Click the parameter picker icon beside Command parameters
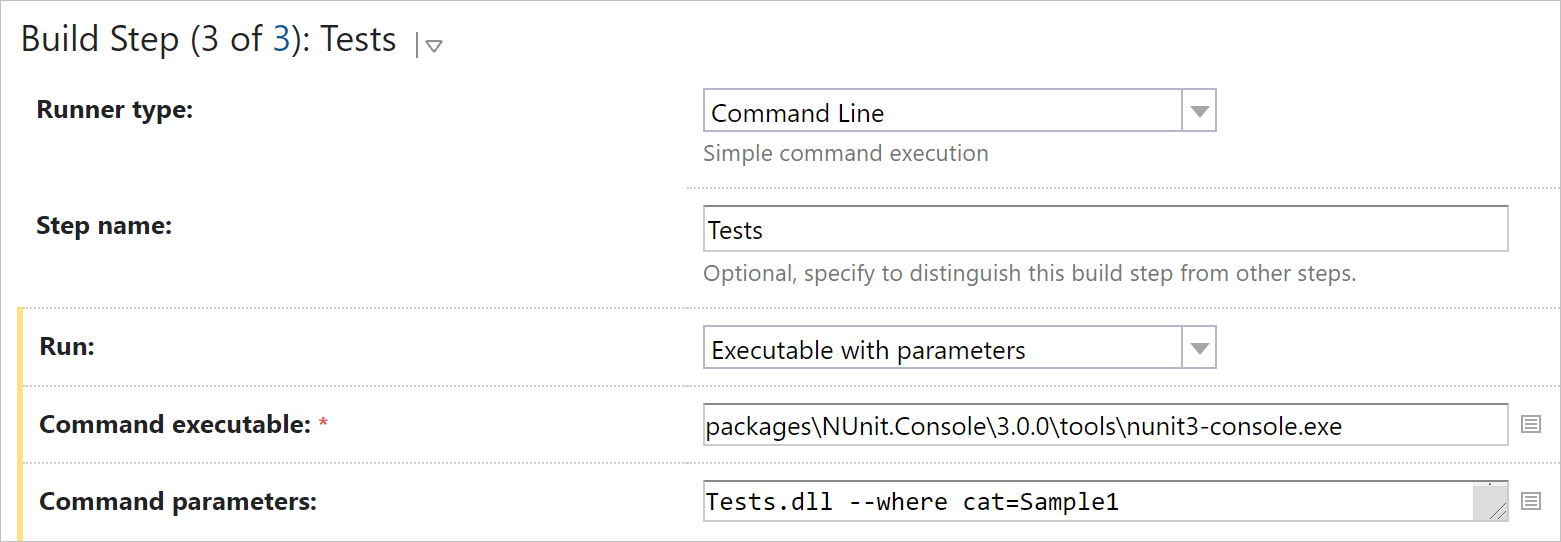This screenshot has height=542, width=1561. [x=1530, y=501]
